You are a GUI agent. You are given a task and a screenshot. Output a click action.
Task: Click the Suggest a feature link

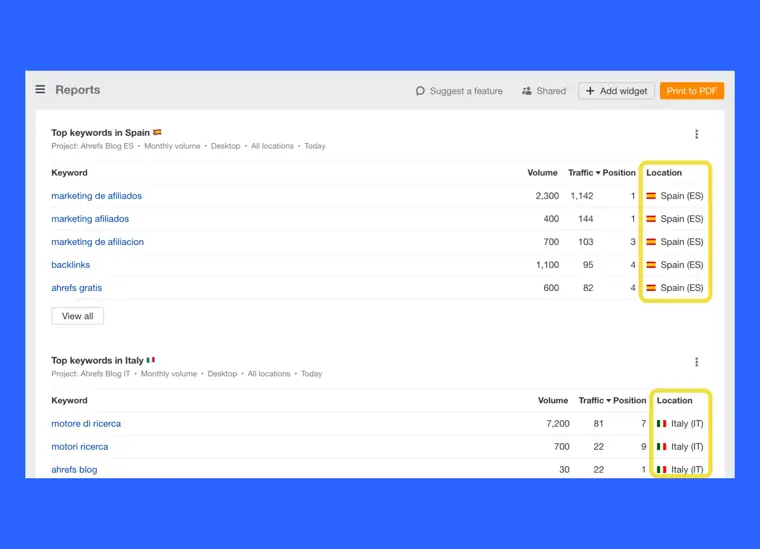(459, 91)
